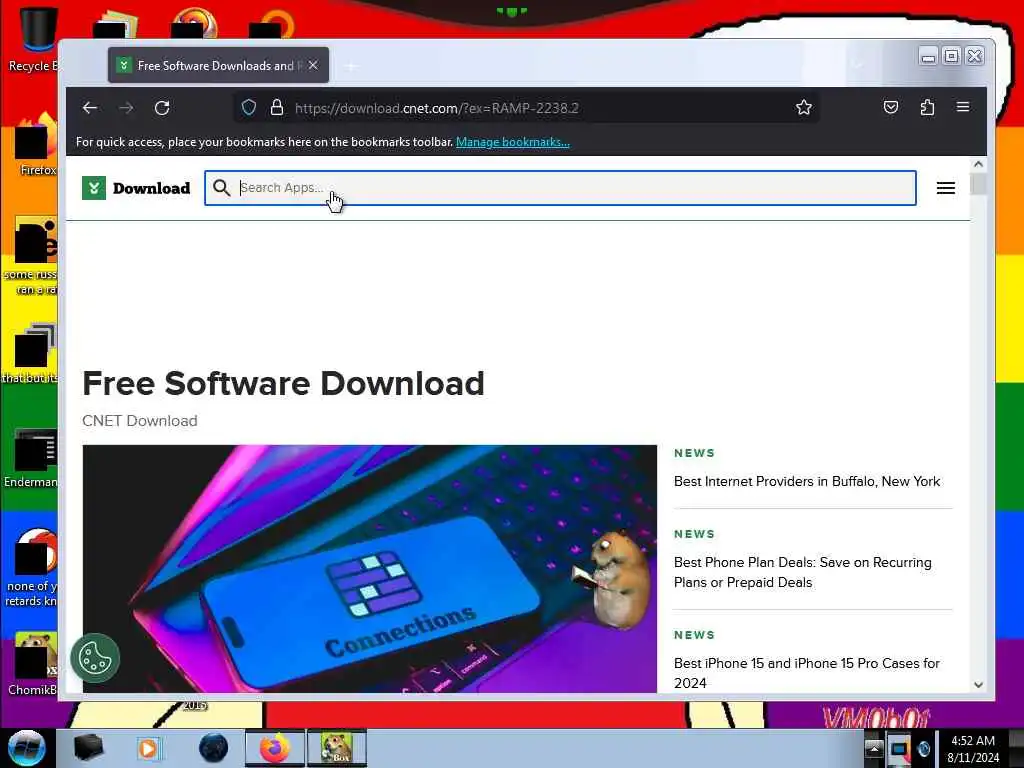Open the dark globe taskbar icon
Image resolution: width=1024 pixels, height=768 pixels.
213,748
